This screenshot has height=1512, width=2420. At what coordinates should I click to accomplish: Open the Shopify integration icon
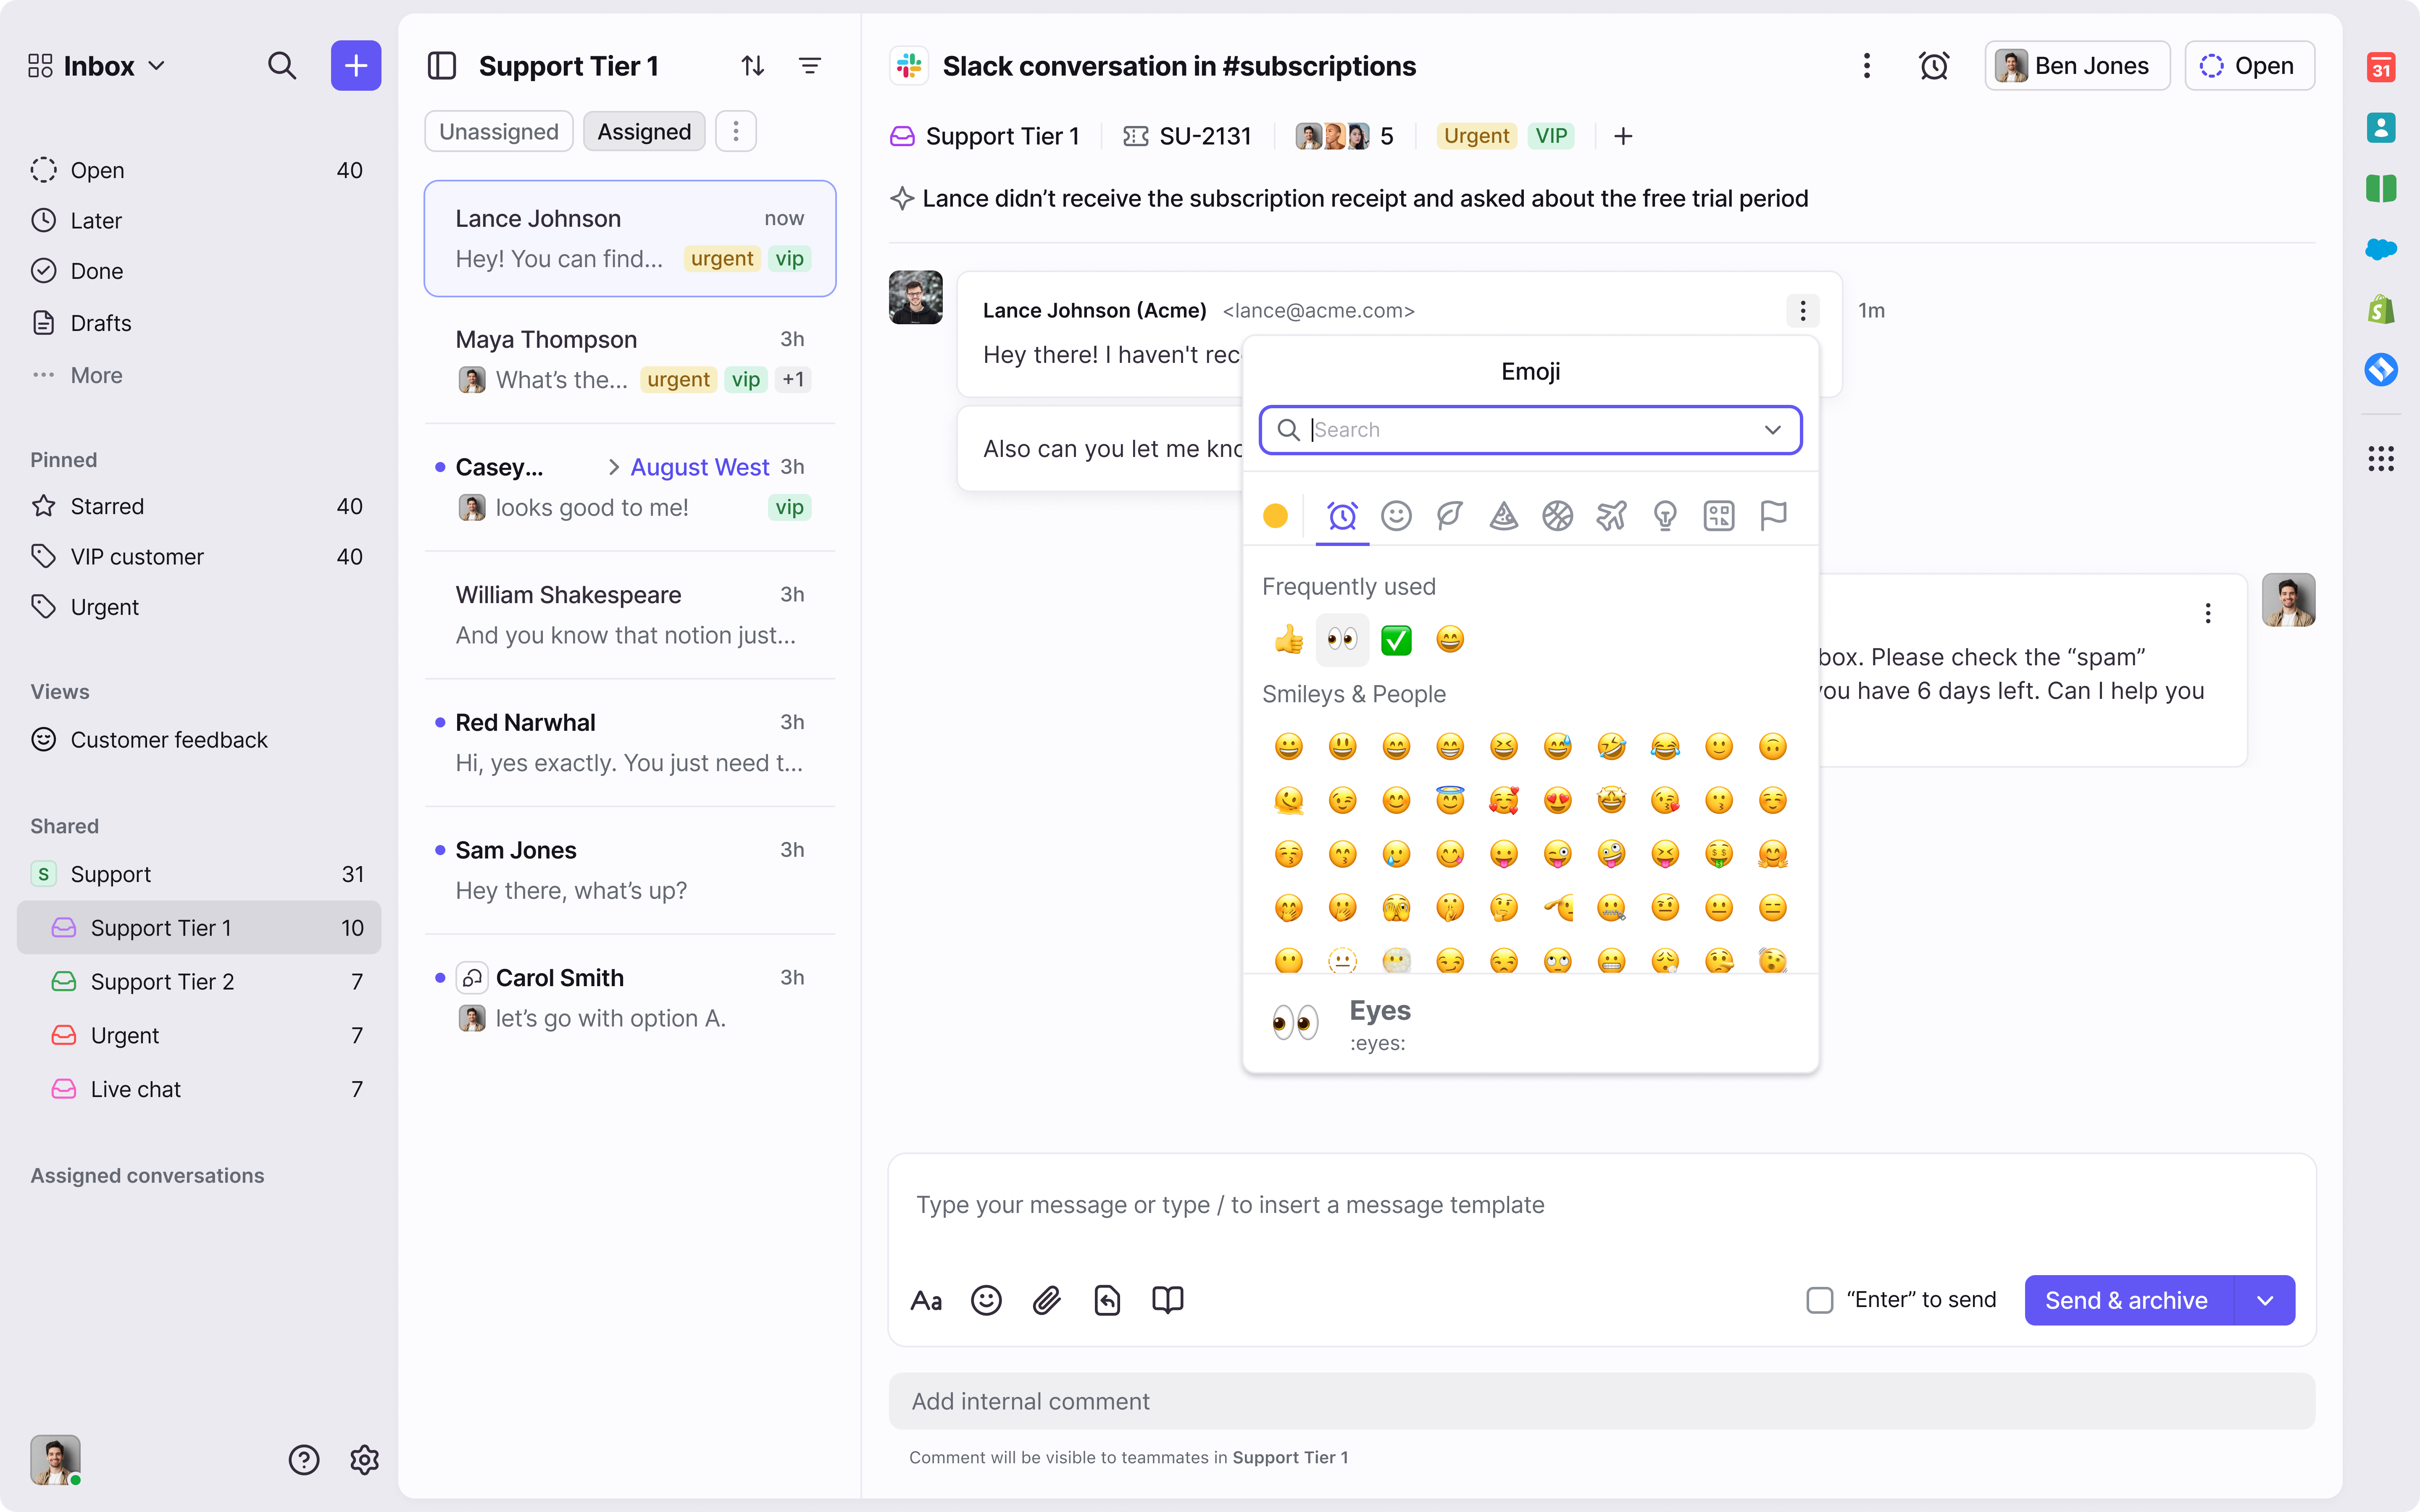point(2381,309)
